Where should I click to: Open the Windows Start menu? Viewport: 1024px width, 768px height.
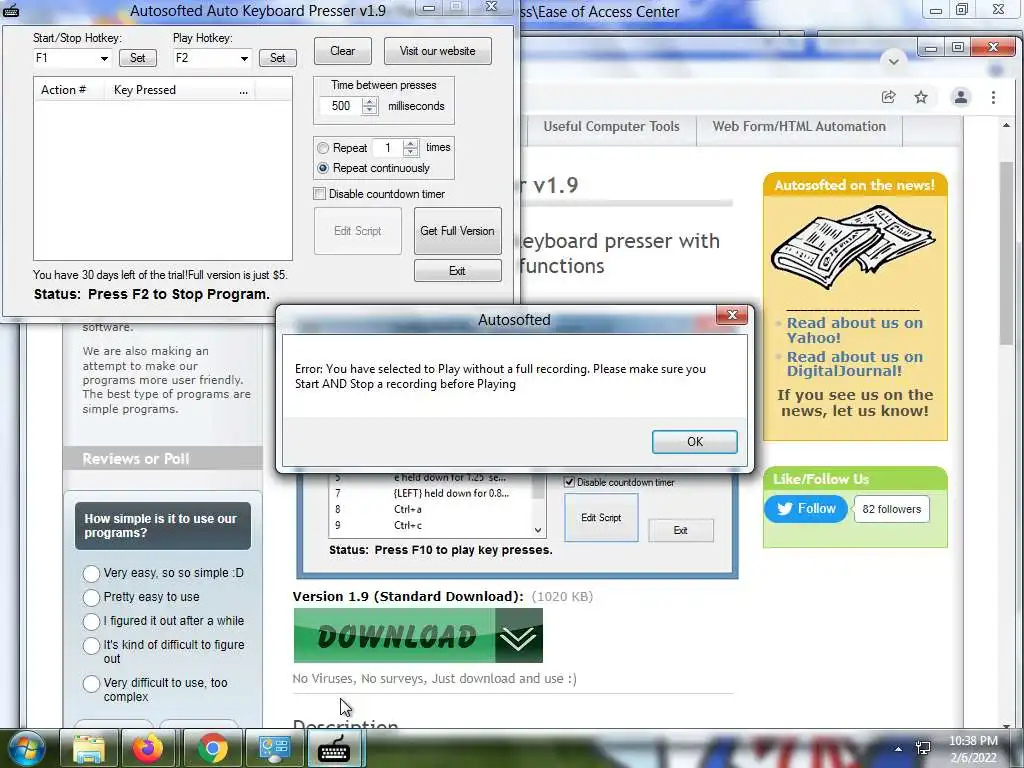click(26, 748)
